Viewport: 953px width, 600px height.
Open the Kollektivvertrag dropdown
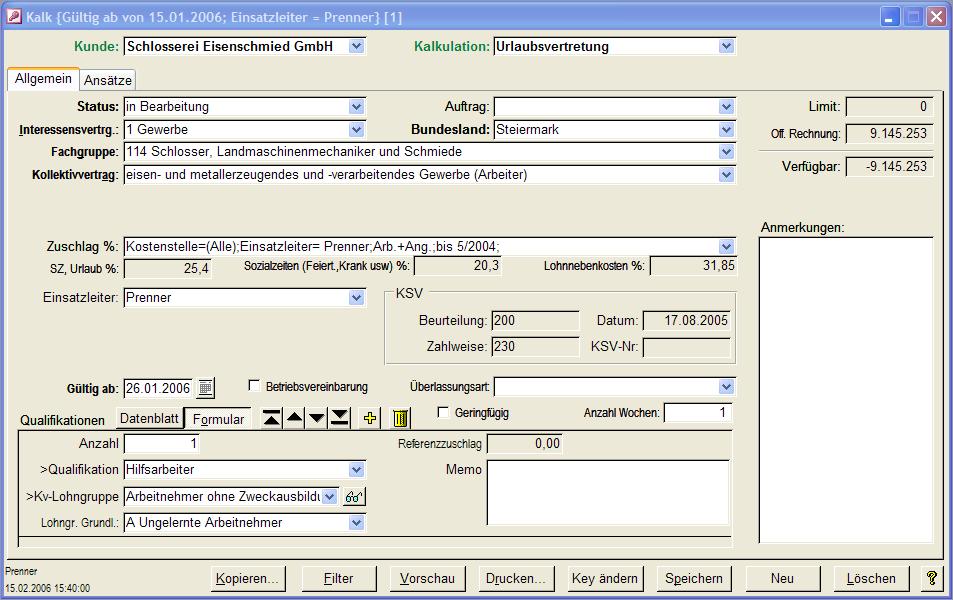(726, 174)
